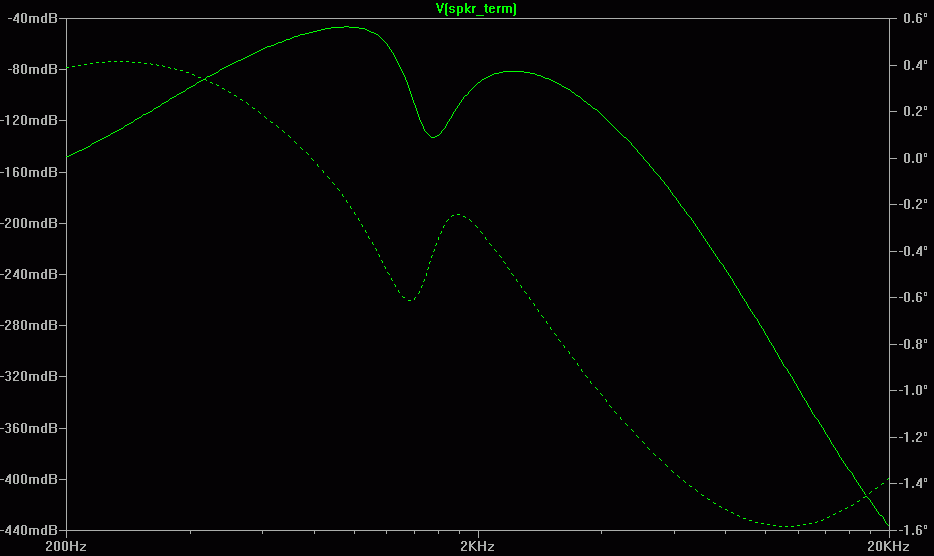The image size is (934, 556).
Task: Click the -120mdB left axis label
Action: pyautogui.click(x=29, y=120)
